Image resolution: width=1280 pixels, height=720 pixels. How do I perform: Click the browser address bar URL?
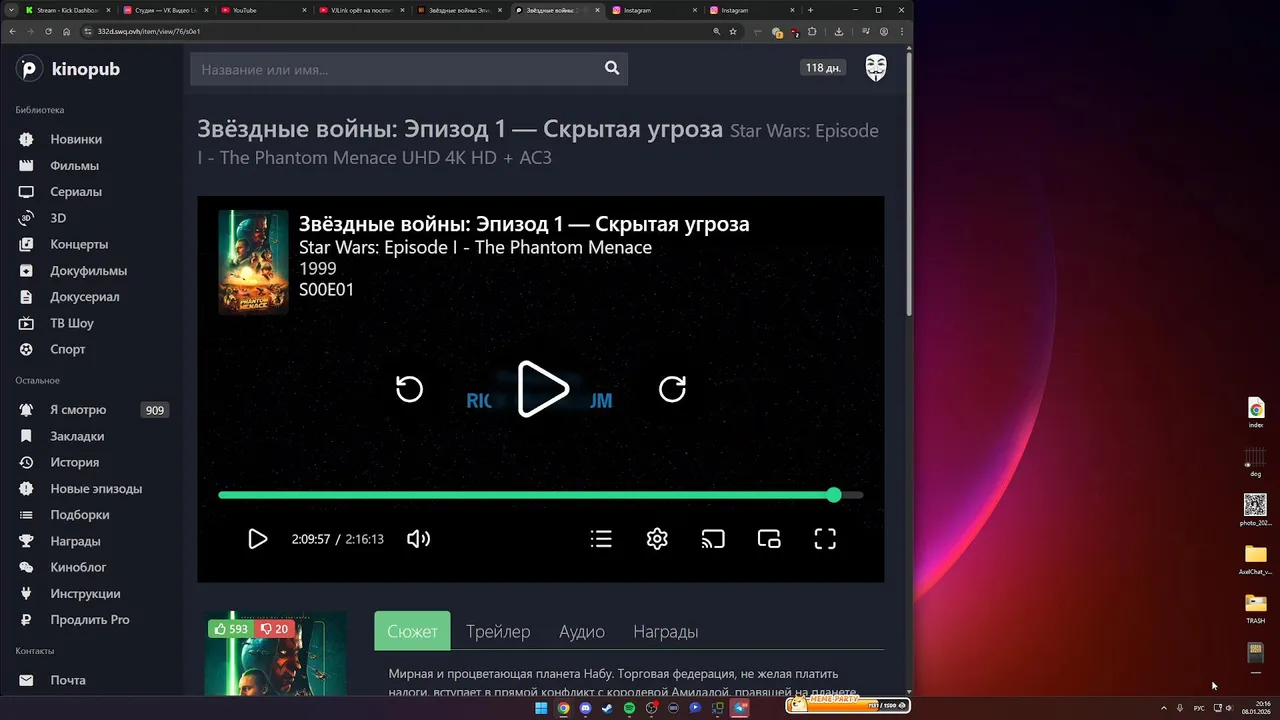pyautogui.click(x=149, y=31)
